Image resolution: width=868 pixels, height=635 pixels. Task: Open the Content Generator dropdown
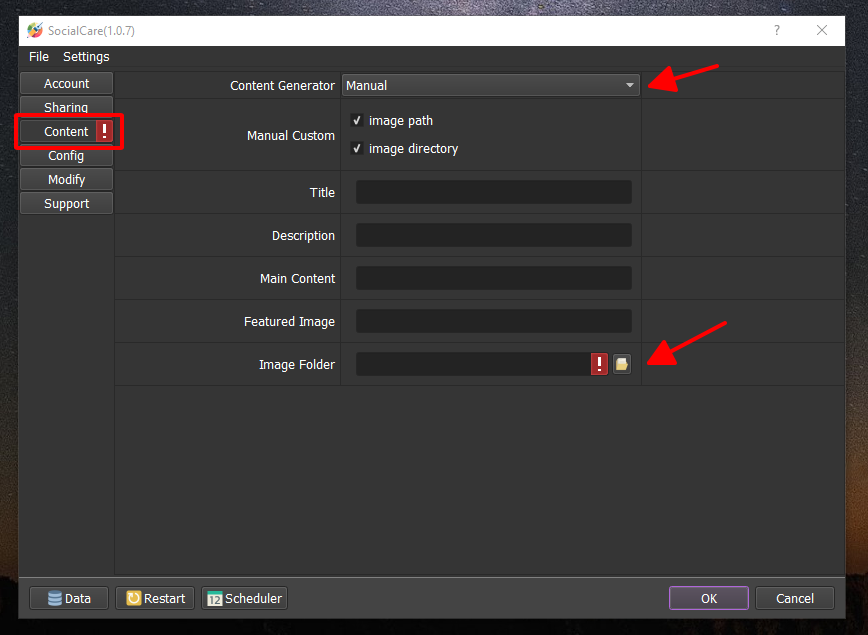[x=490, y=85]
